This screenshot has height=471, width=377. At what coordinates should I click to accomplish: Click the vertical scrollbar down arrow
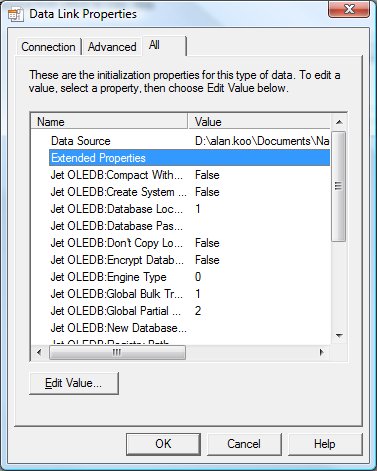(339, 336)
